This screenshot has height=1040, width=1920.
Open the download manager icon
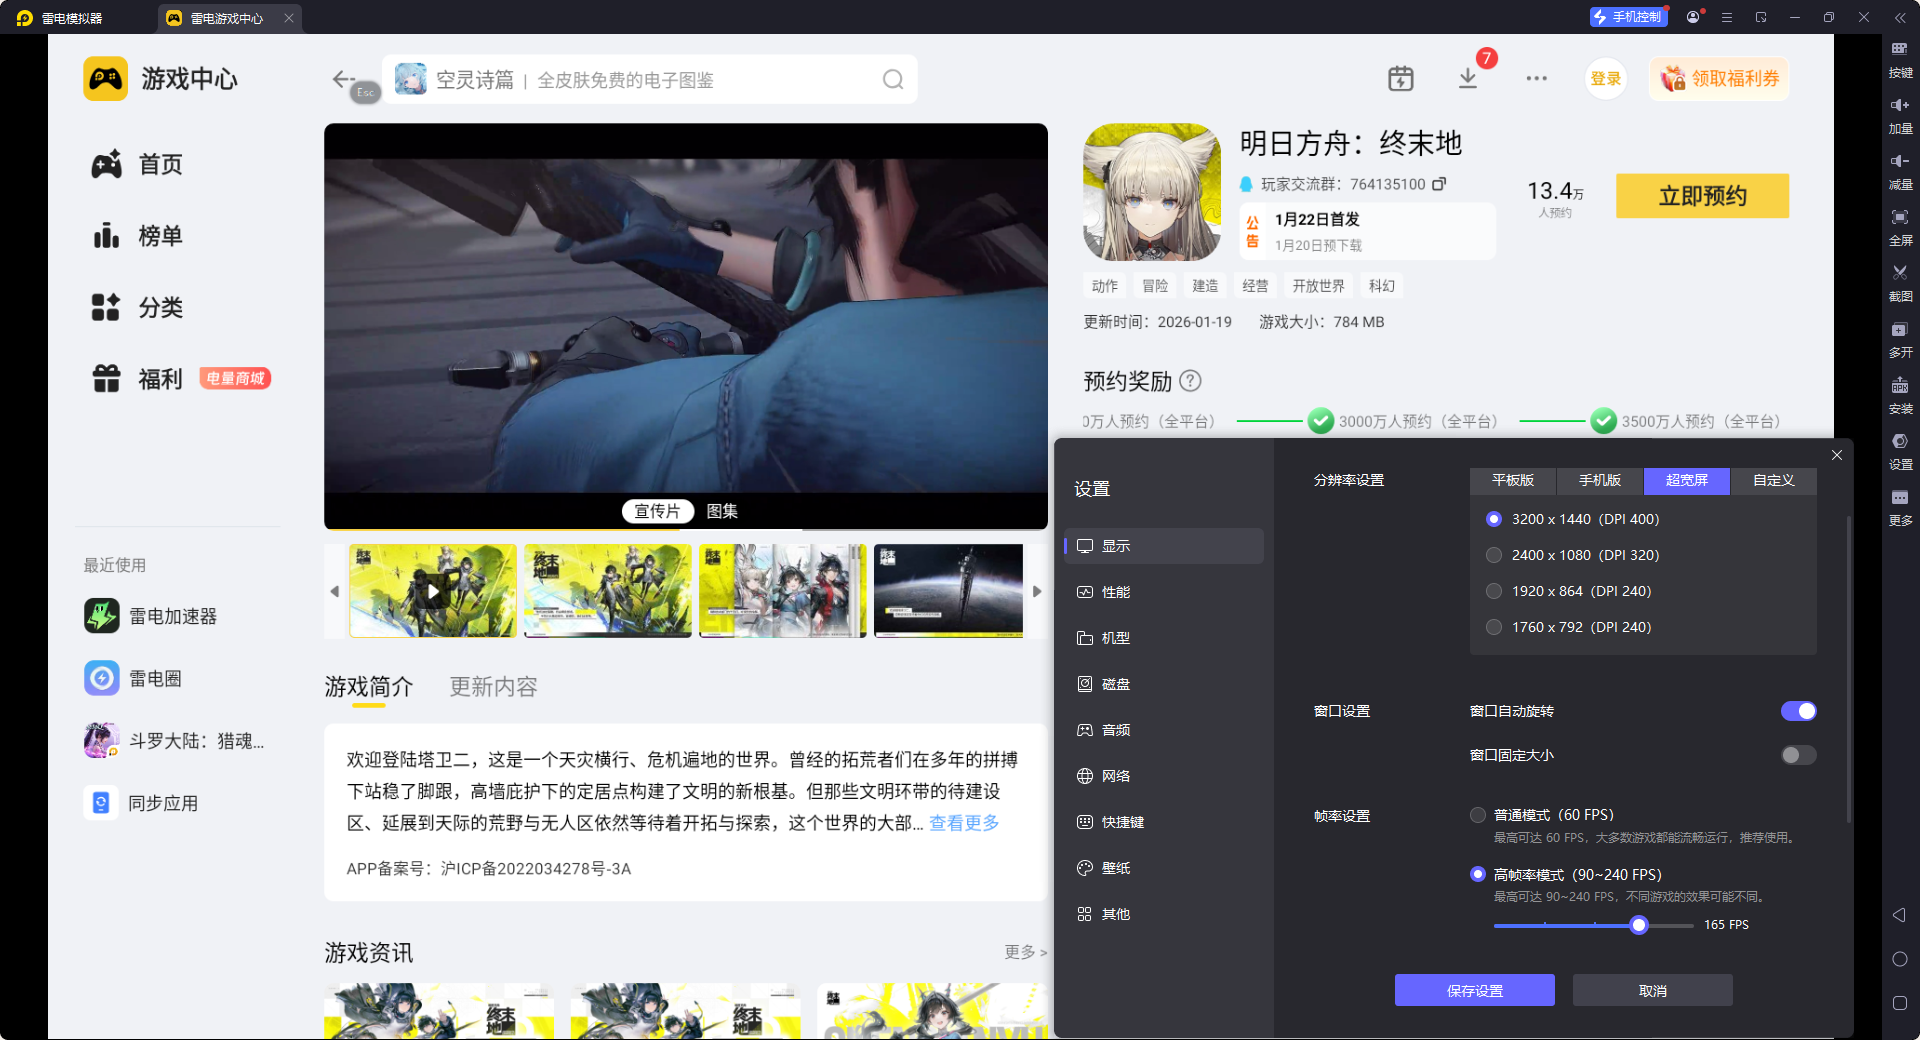point(1467,79)
